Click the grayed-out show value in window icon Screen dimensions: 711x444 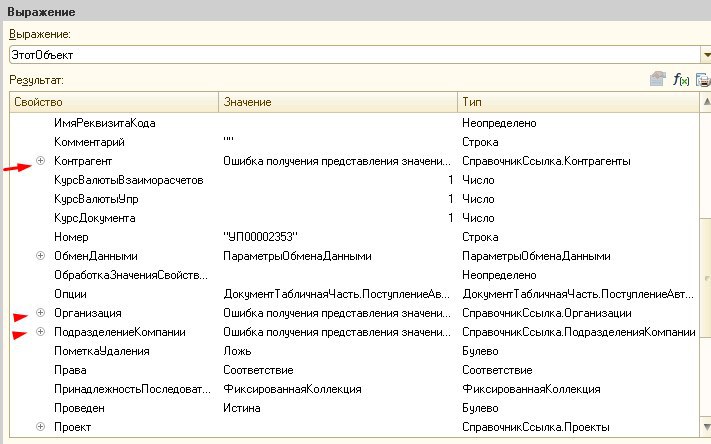[x=657, y=79]
